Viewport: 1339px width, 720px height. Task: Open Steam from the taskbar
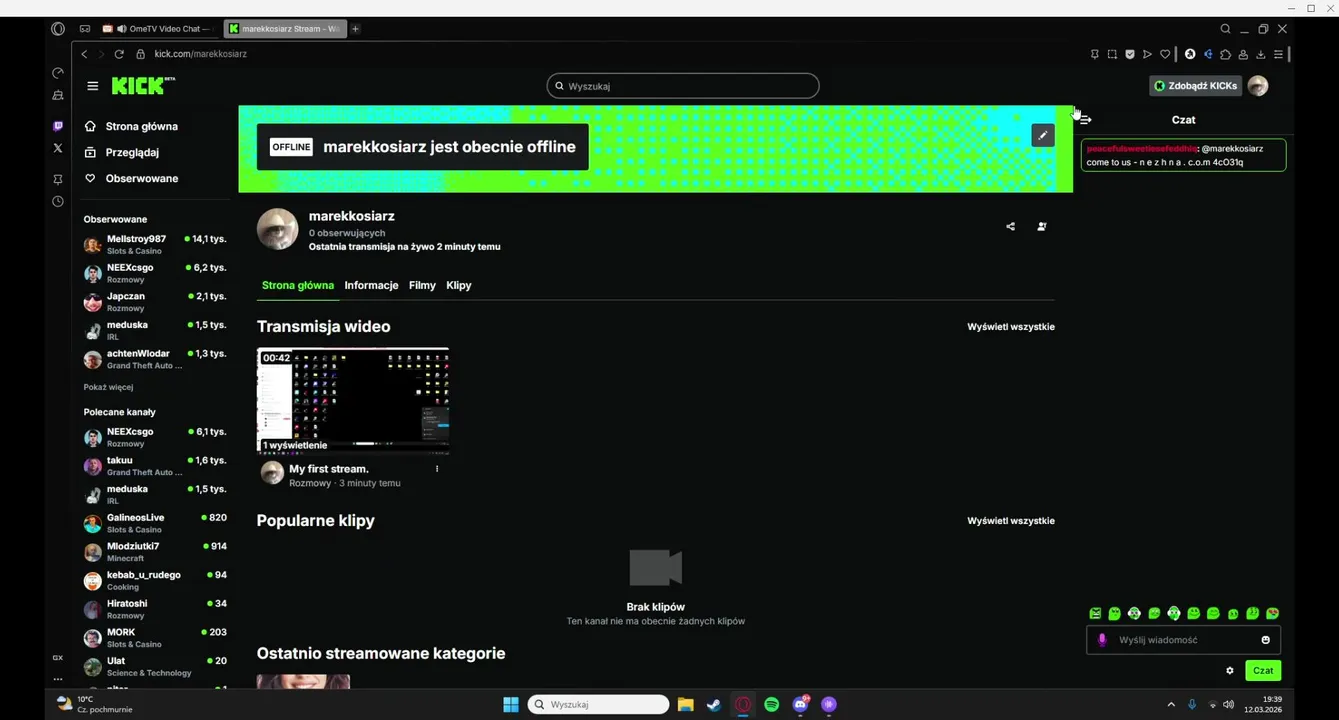(714, 705)
